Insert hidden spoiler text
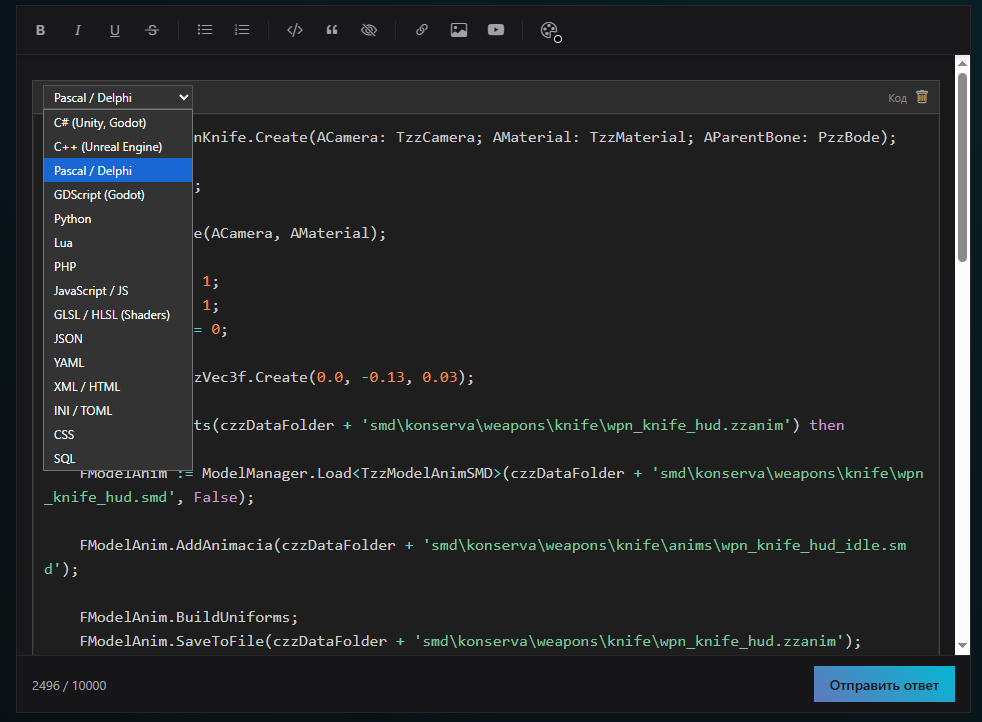 (369, 30)
